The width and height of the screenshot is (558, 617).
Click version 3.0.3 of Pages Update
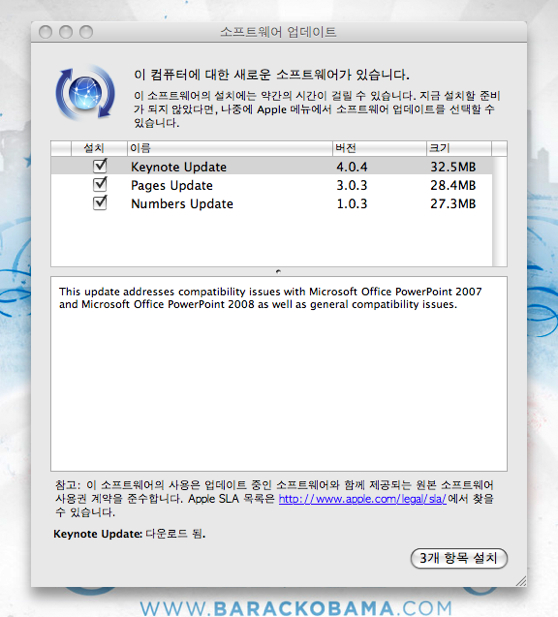pyautogui.click(x=352, y=185)
